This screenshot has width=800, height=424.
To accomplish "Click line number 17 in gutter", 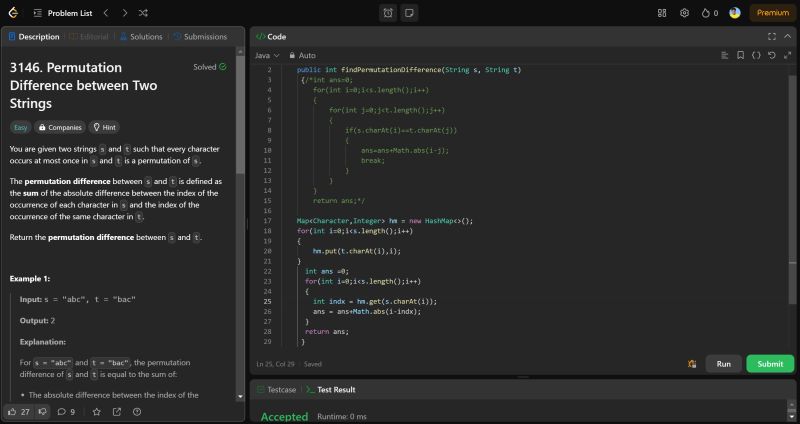I will click(267, 221).
